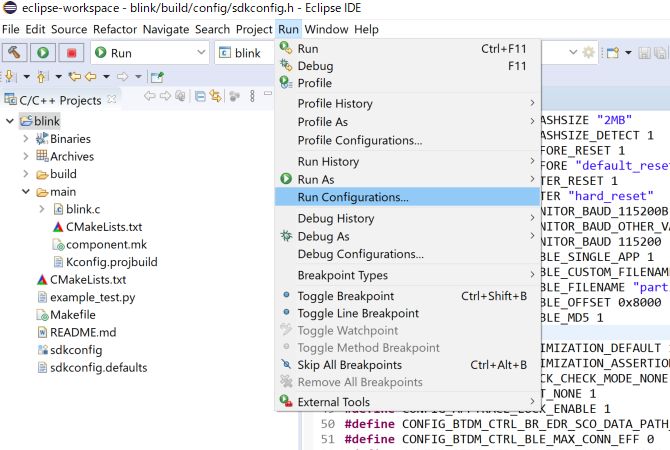Choose the Profile menu entry
The width and height of the screenshot is (670, 450).
[x=408, y=83]
